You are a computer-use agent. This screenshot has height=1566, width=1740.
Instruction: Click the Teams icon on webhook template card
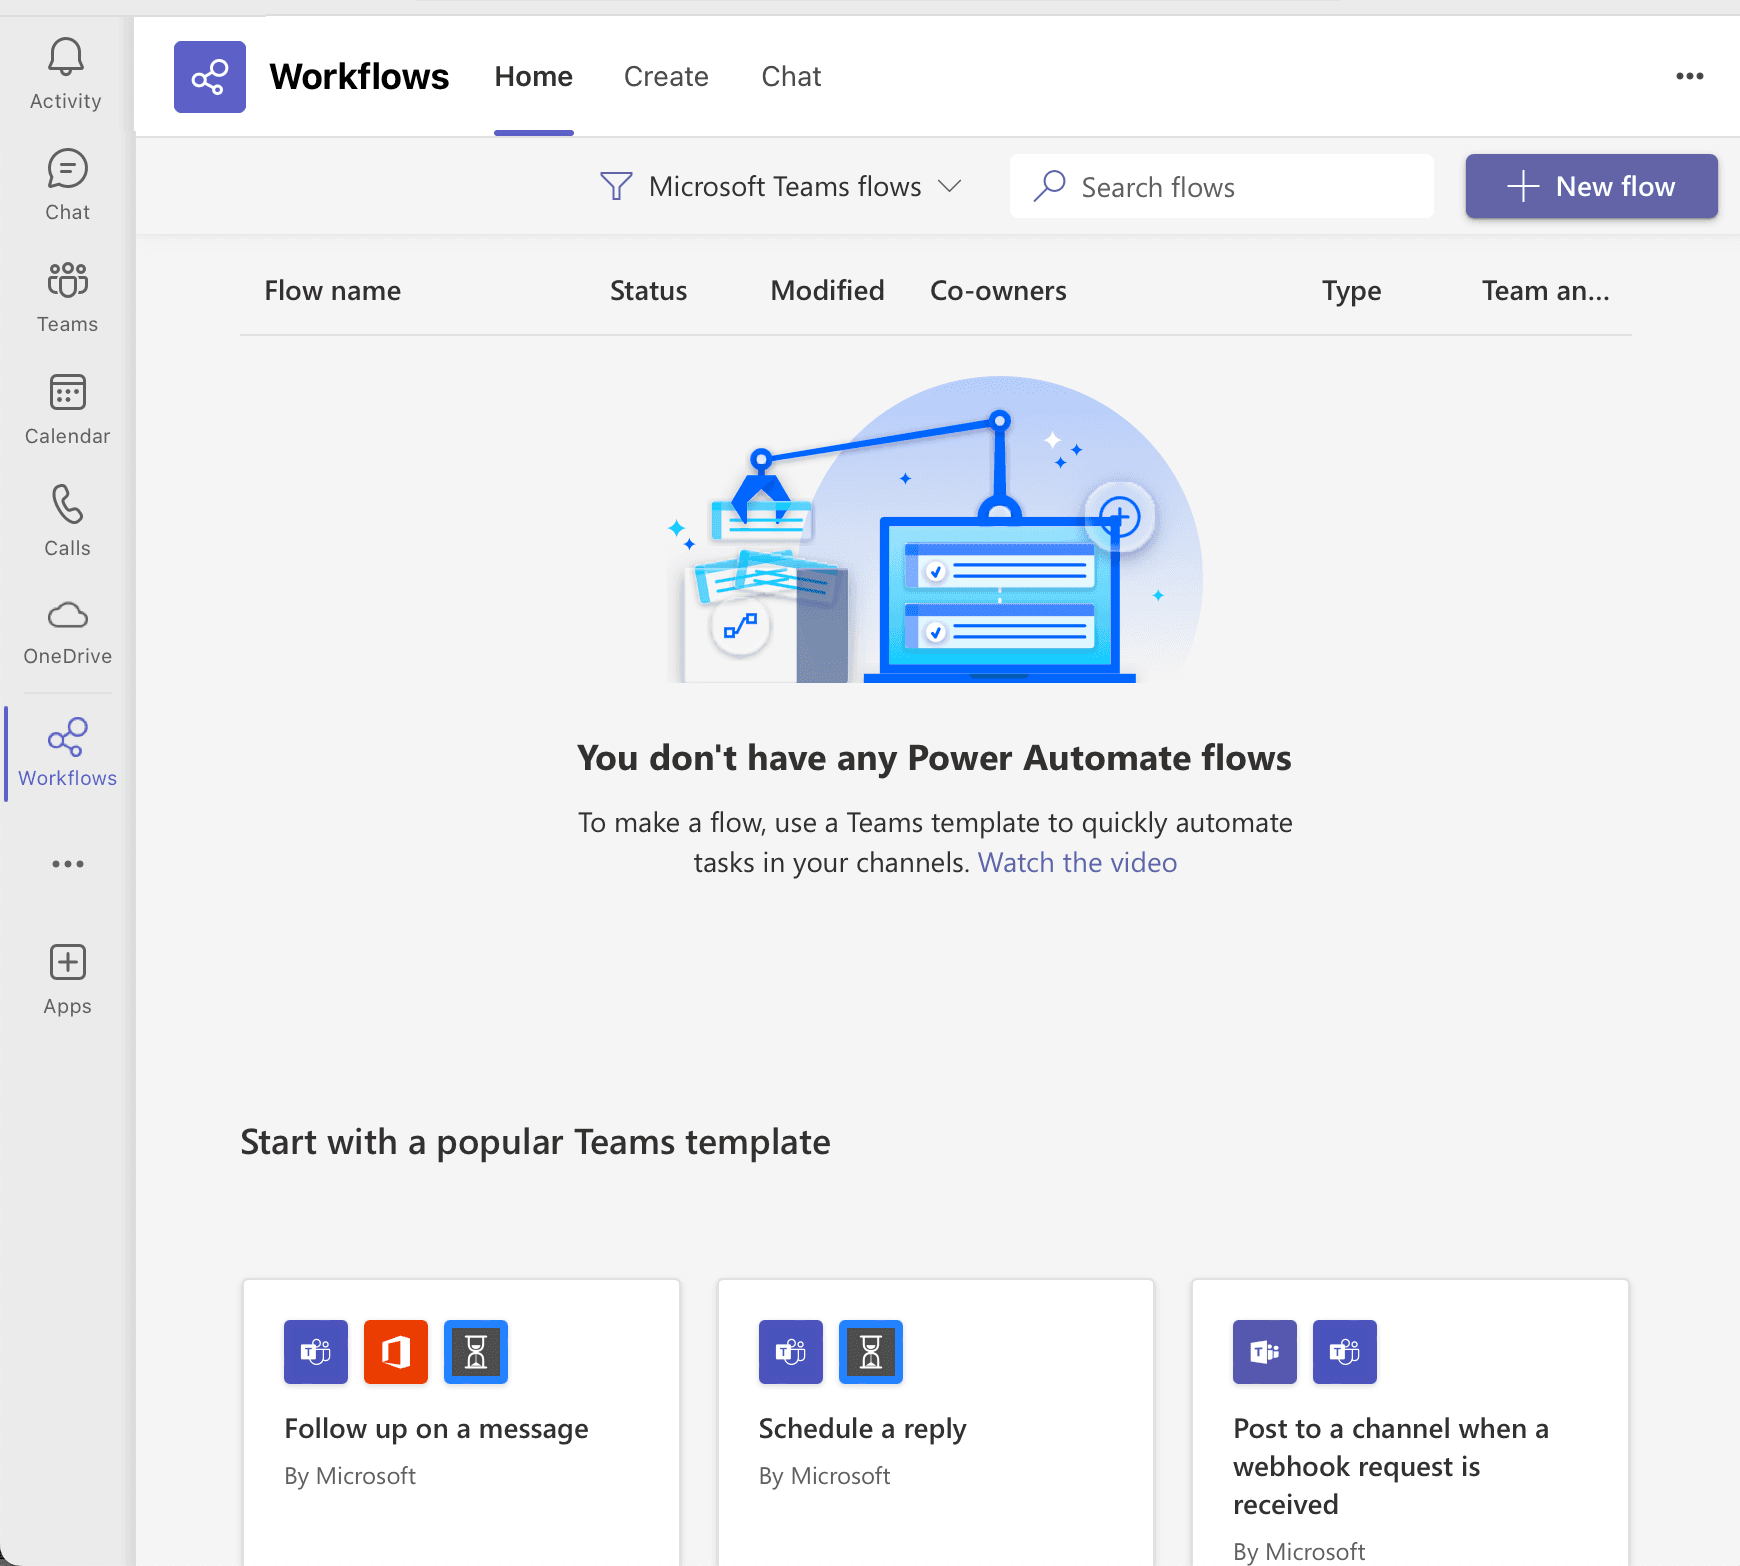coord(1344,1352)
